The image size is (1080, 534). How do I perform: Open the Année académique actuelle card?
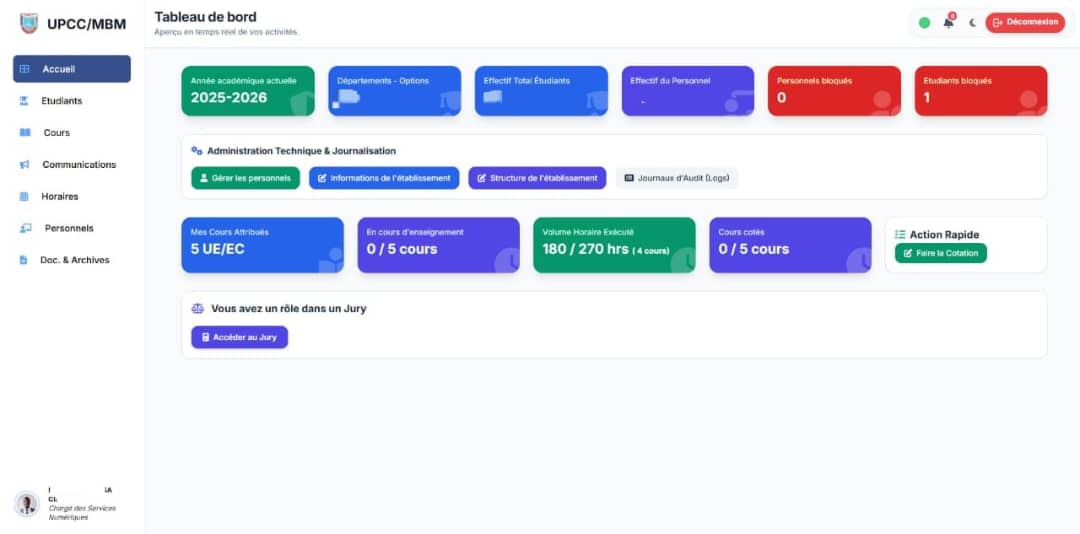tap(248, 90)
